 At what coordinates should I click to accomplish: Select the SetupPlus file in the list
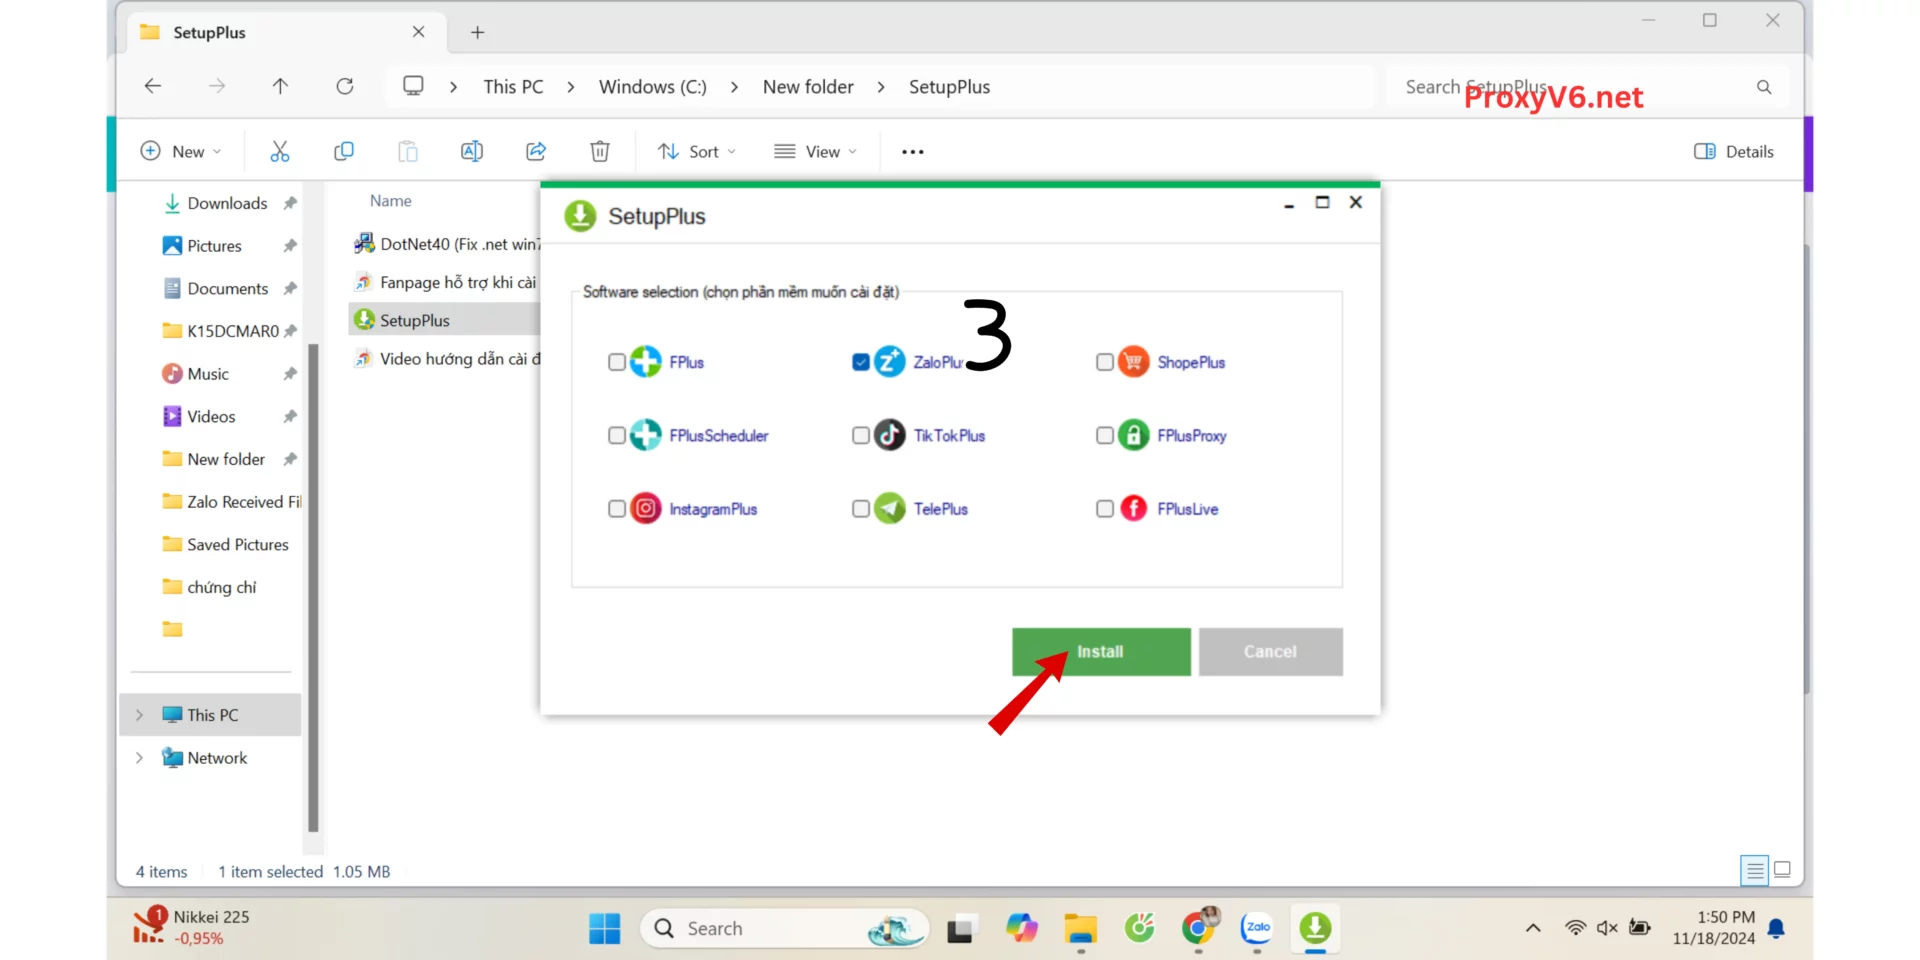tap(445, 320)
